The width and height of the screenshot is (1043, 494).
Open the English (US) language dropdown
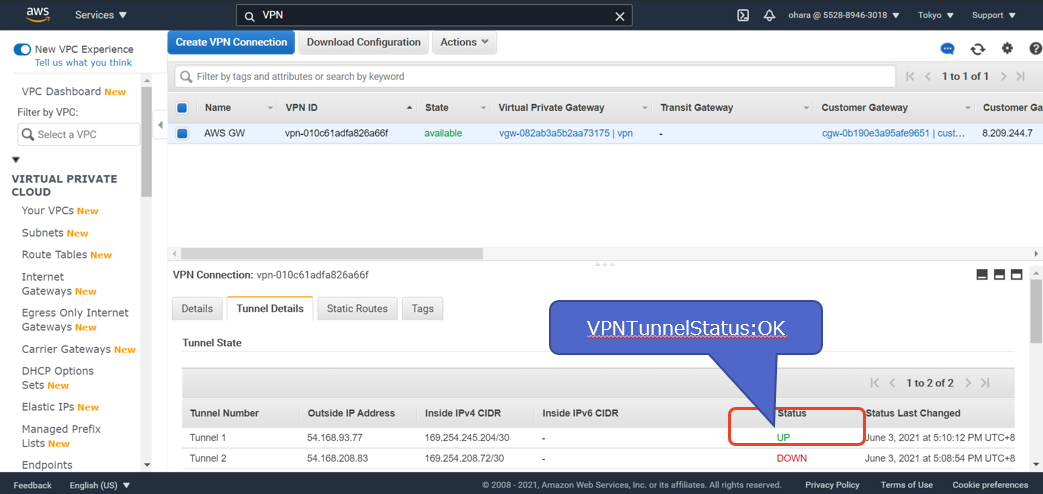(x=100, y=485)
